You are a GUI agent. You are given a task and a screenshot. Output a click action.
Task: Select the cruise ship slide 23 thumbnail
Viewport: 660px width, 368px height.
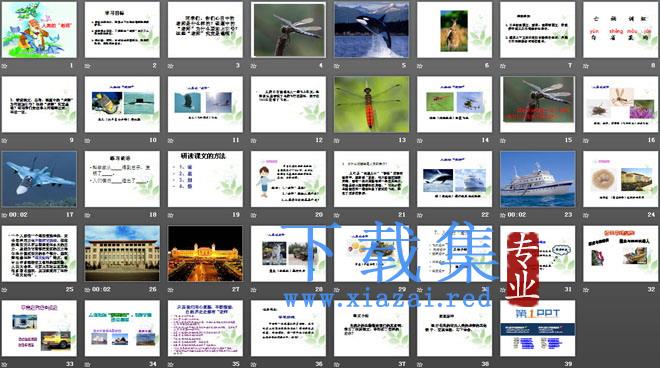click(538, 179)
